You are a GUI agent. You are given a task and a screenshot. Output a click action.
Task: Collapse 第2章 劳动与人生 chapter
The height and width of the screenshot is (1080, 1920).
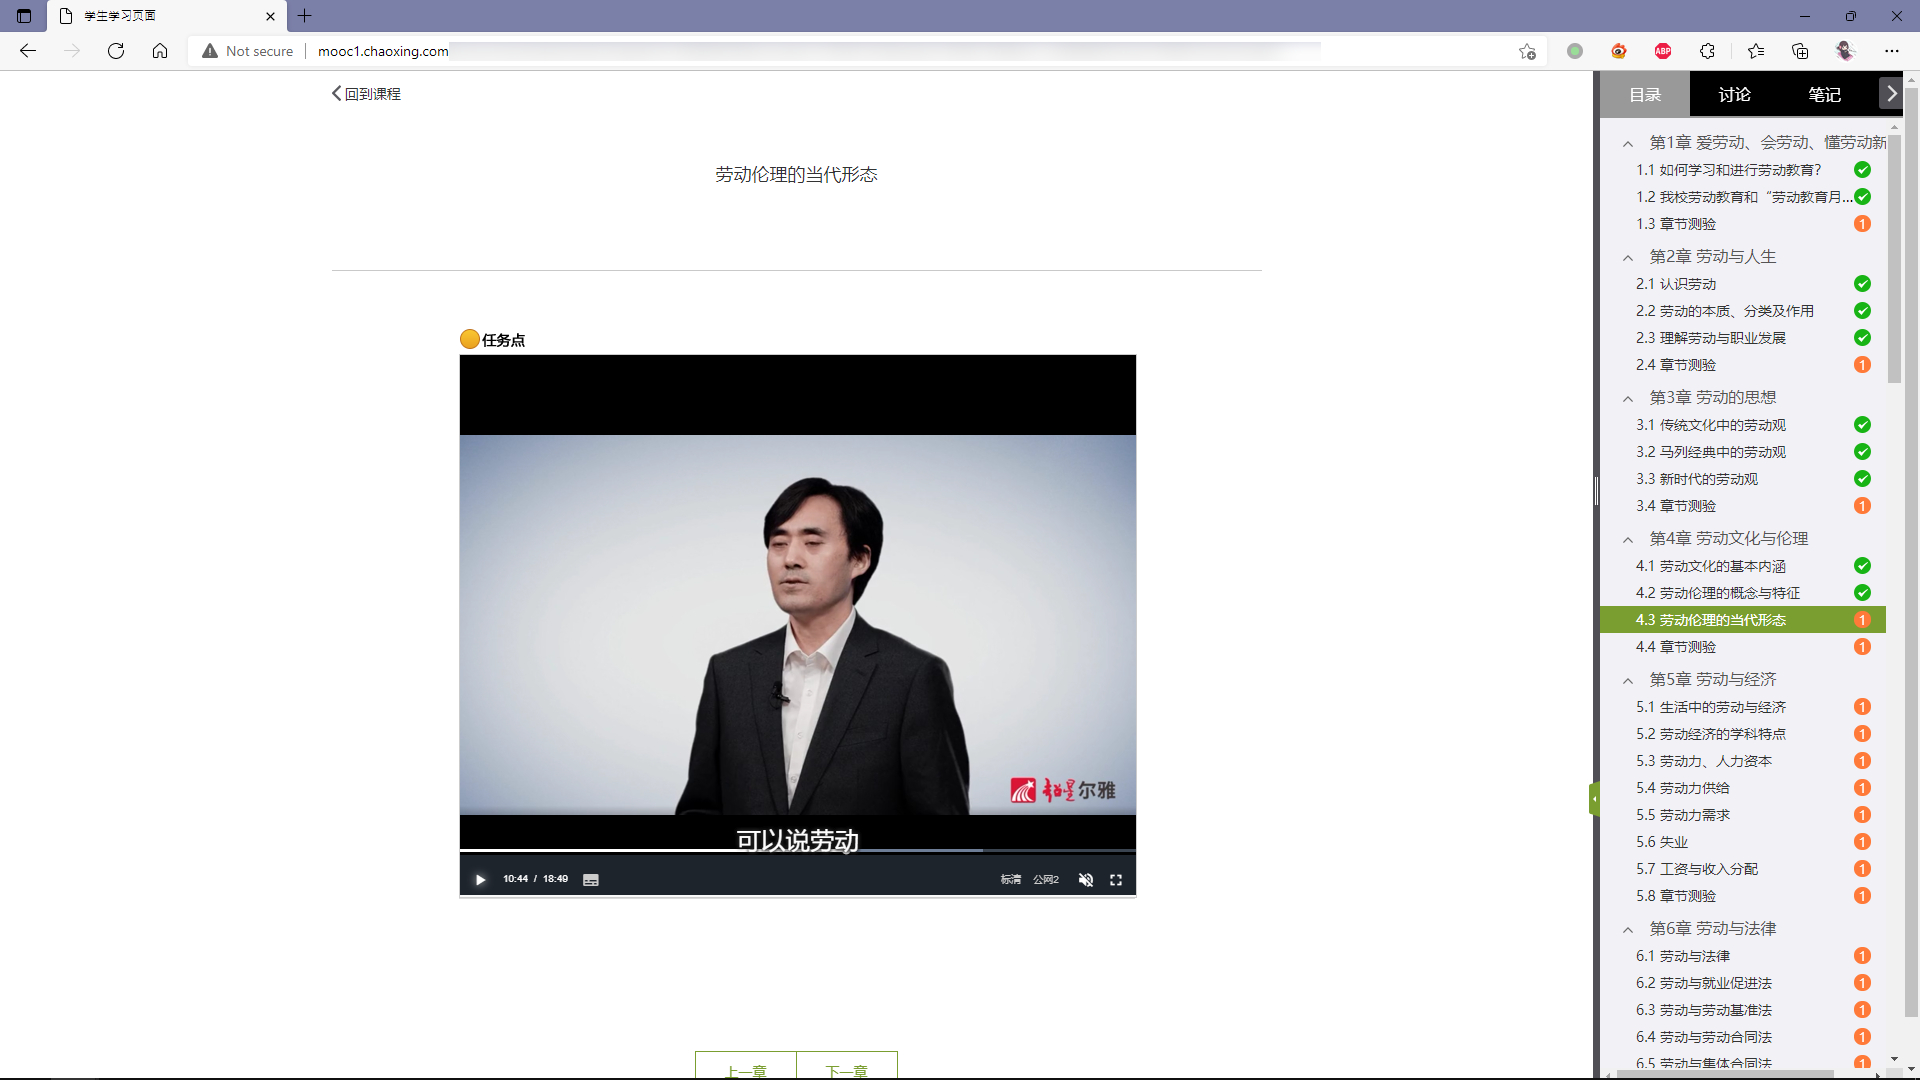(x=1628, y=258)
